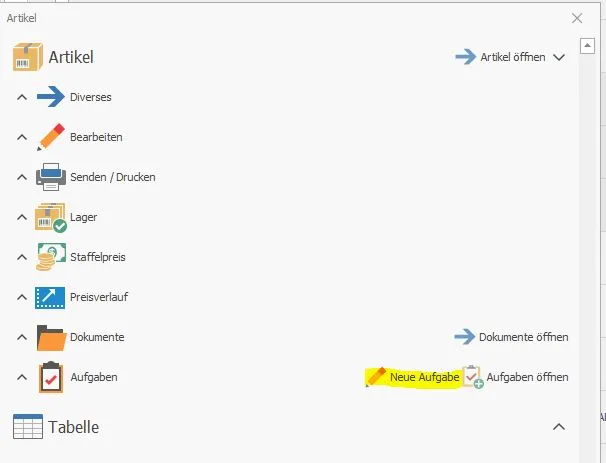This screenshot has height=463, width=606.
Task: Select the Bearbeiten pencil icon
Action: (x=51, y=137)
